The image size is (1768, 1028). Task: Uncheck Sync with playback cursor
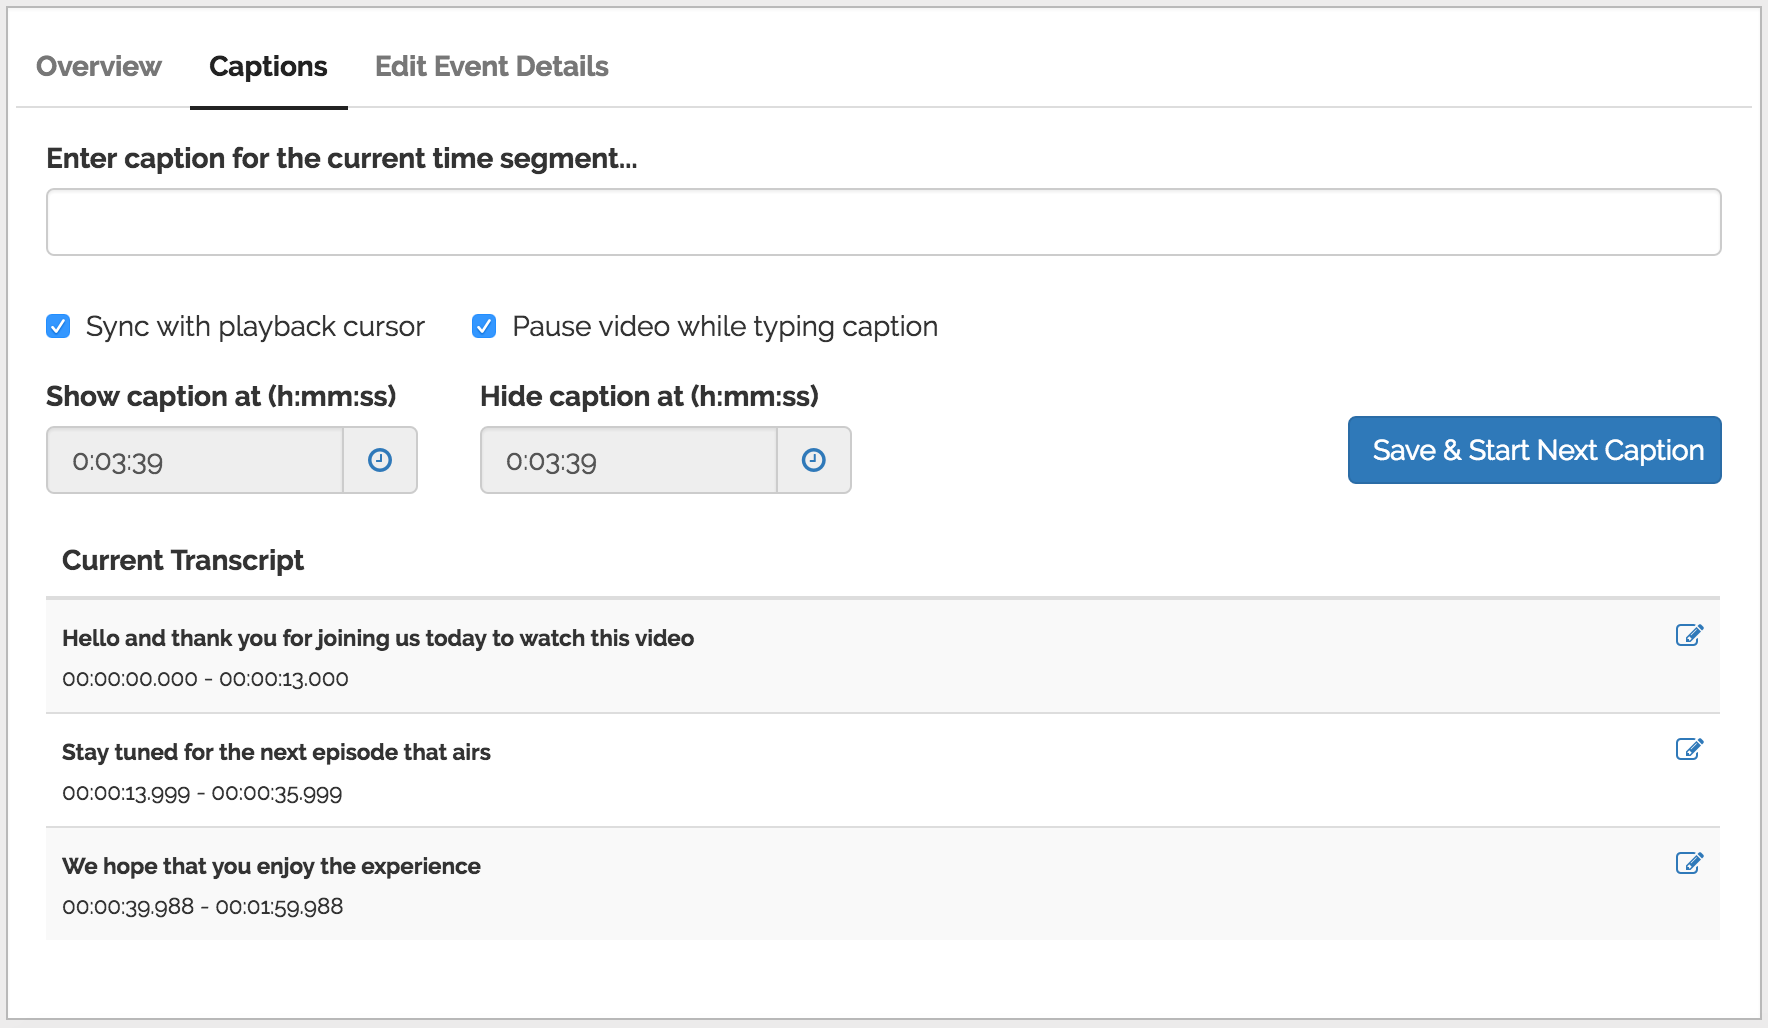[x=58, y=326]
